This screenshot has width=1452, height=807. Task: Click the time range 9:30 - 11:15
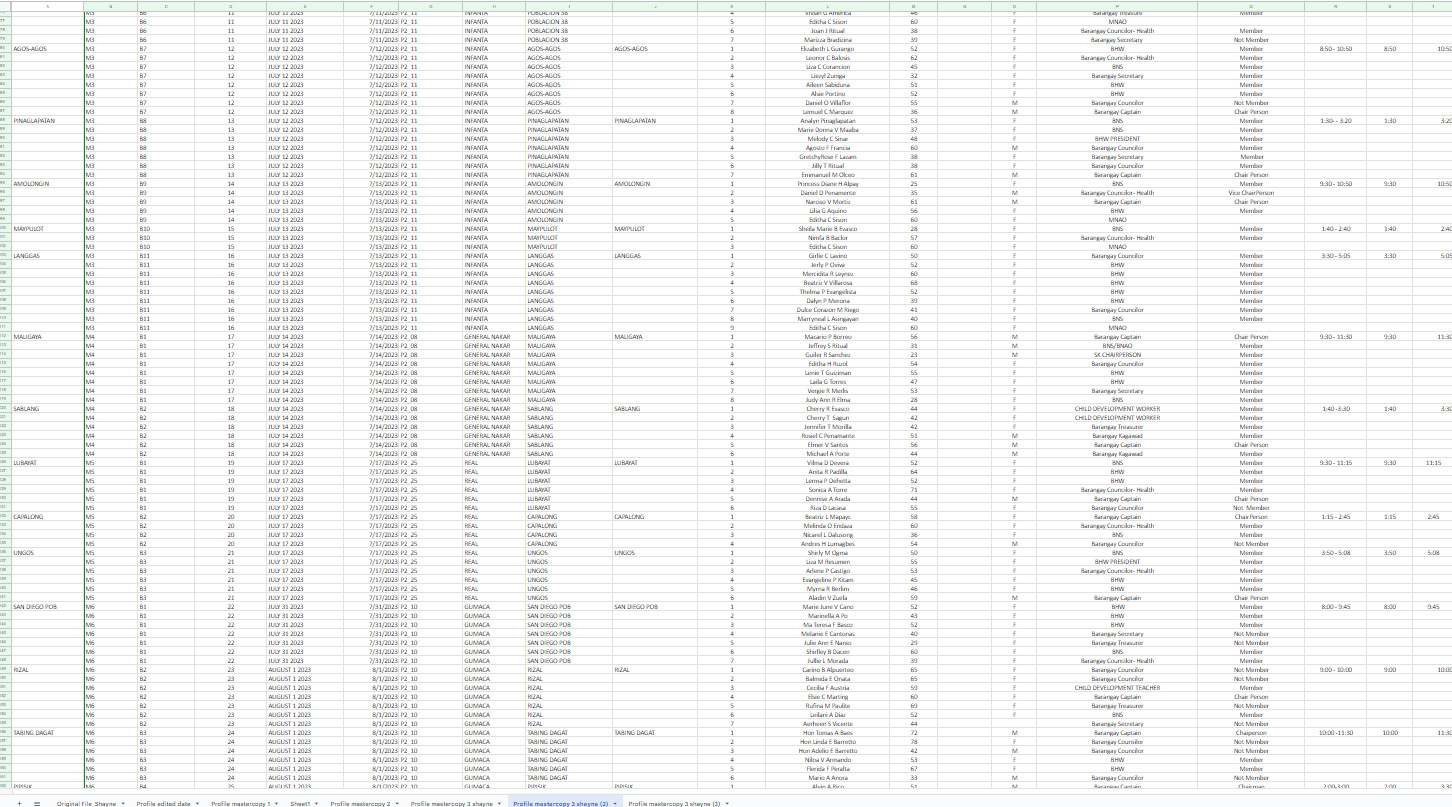(1336, 463)
